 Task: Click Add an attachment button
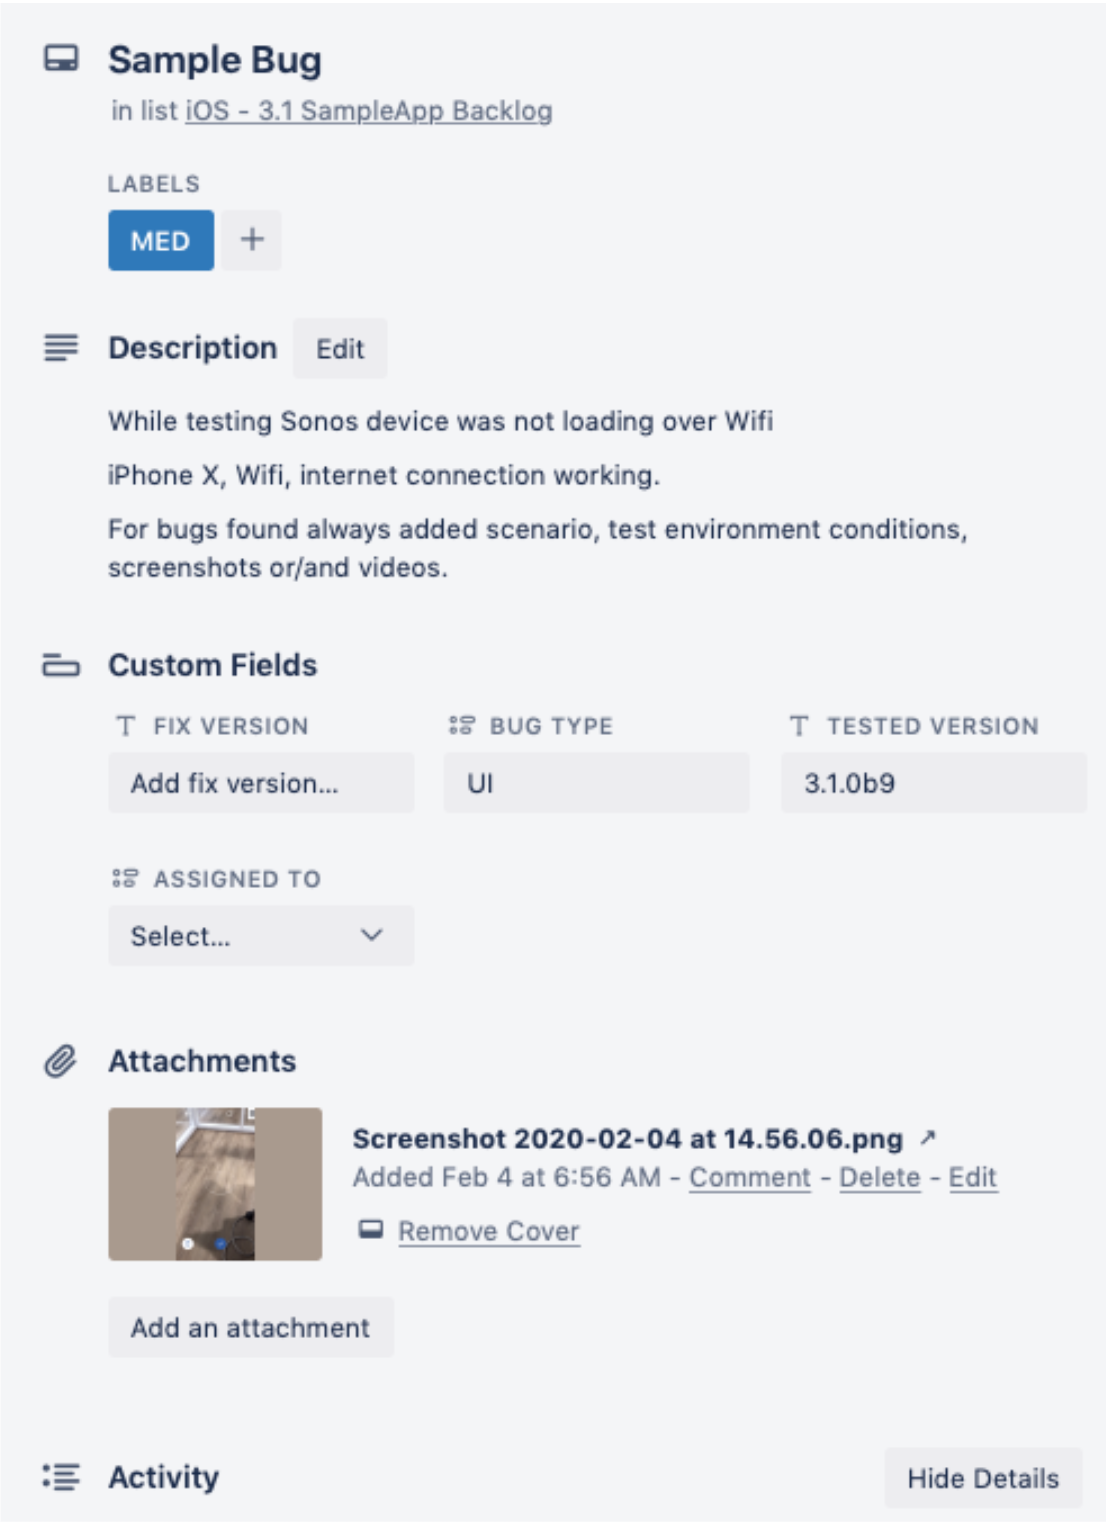point(250,1328)
